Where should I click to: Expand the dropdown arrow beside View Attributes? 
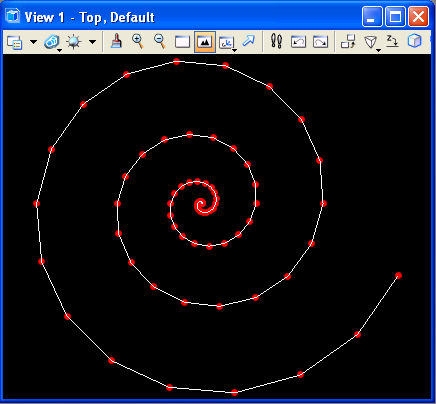pos(33,42)
